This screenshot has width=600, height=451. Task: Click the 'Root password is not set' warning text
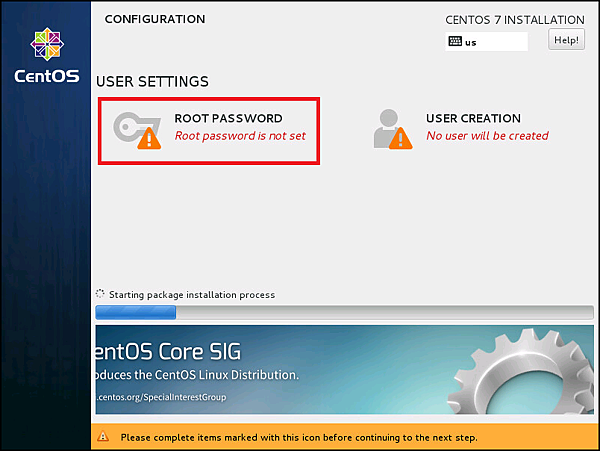coord(240,136)
